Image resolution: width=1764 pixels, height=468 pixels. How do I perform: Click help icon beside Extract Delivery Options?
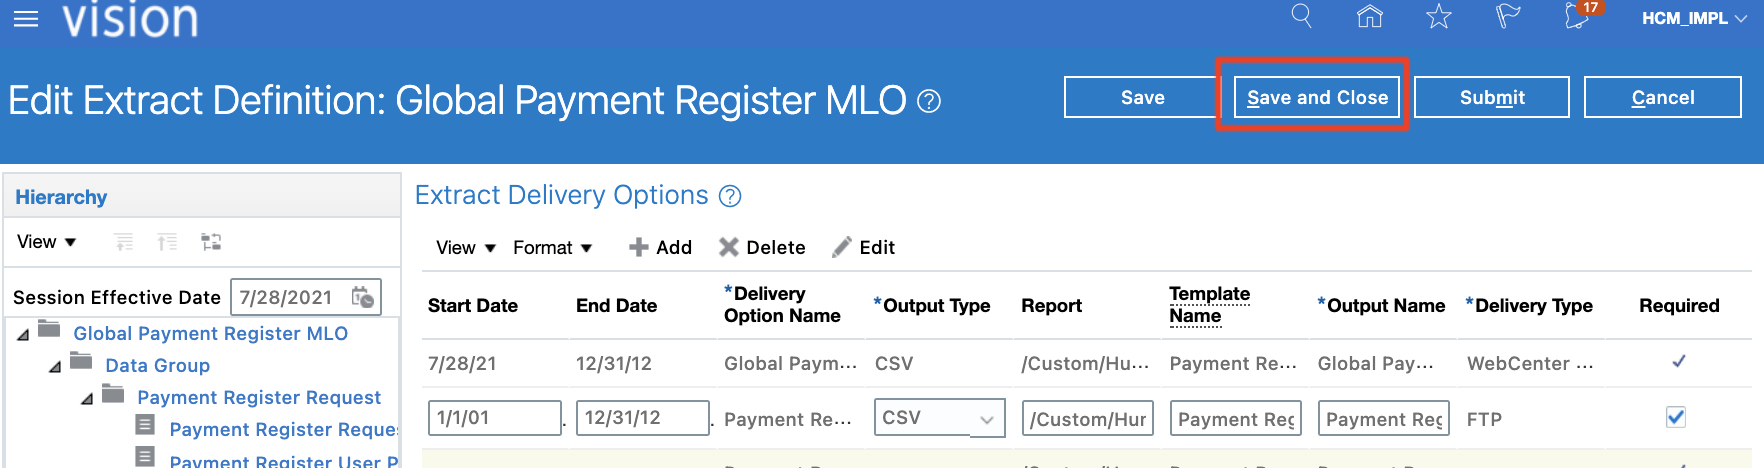point(731,196)
